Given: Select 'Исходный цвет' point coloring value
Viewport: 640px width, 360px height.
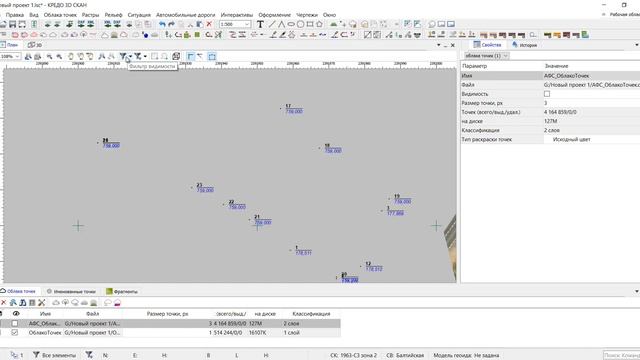Looking at the screenshot, I should pyautogui.click(x=571, y=139).
